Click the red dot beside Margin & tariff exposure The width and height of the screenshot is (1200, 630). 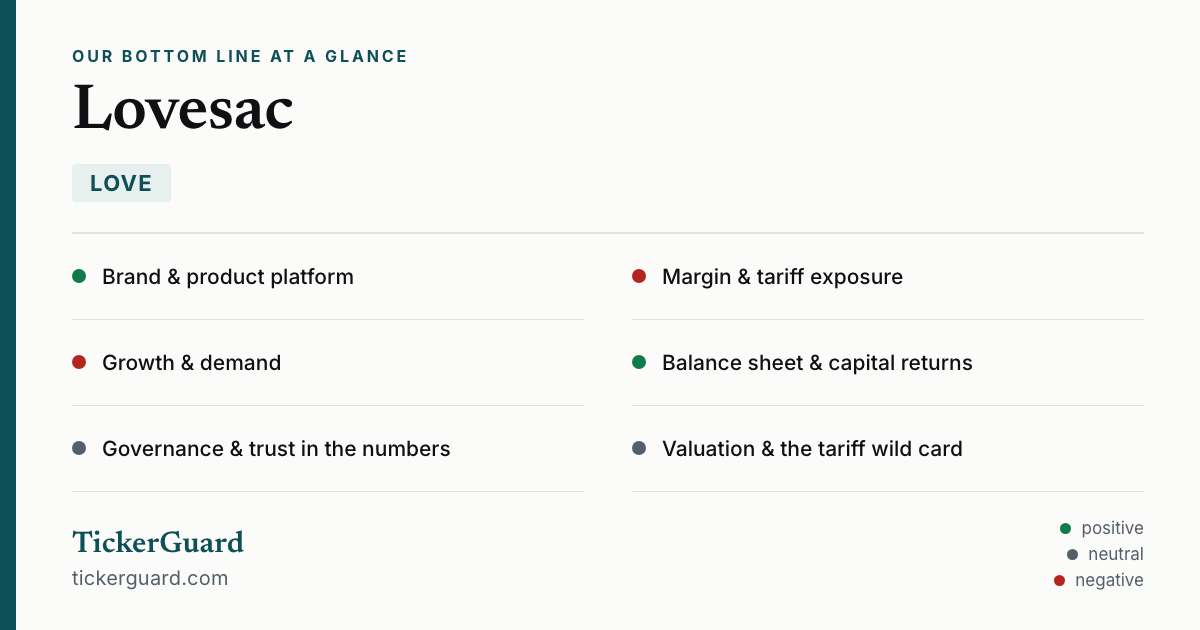pos(639,276)
